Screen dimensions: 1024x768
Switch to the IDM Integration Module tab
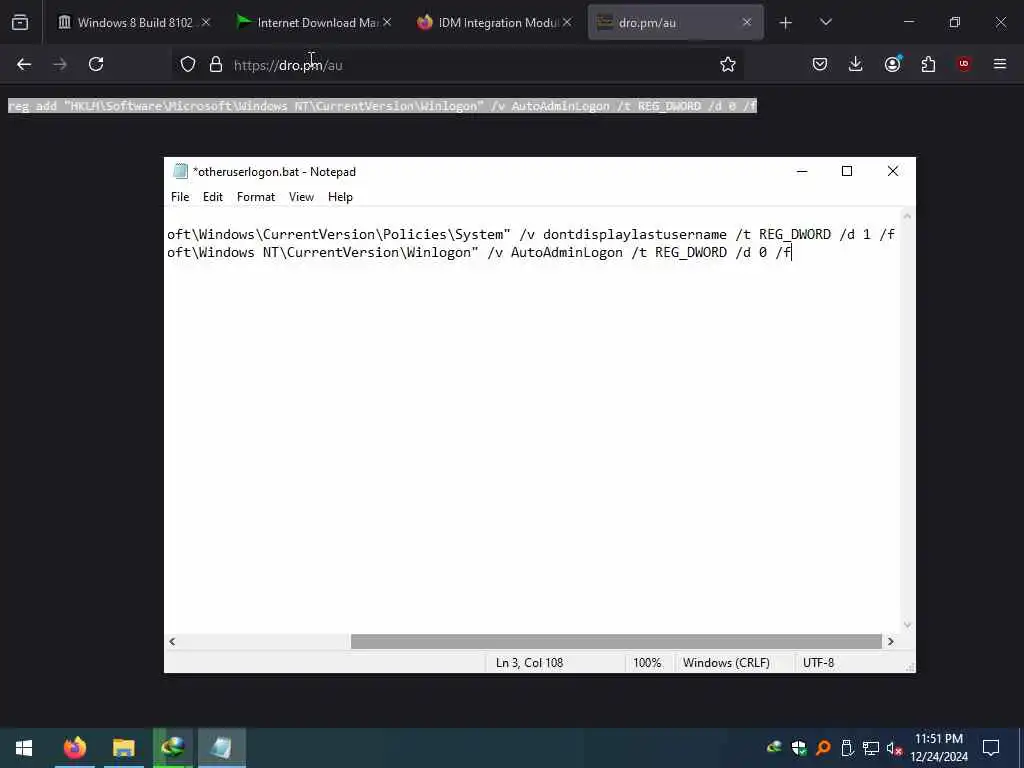pos(494,22)
